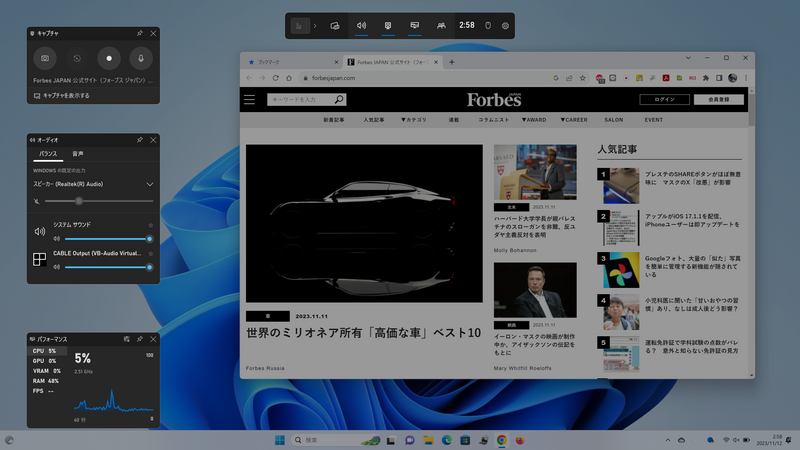Open Xbox Social widget icon

point(442,25)
